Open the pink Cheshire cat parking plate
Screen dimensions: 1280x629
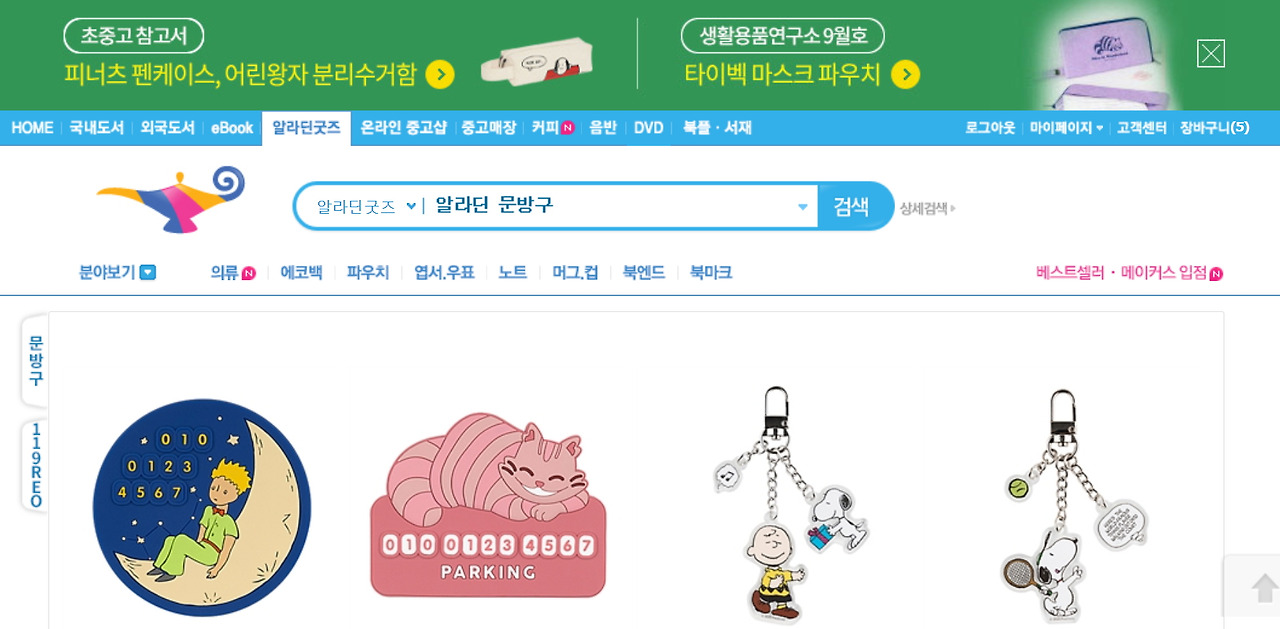489,505
